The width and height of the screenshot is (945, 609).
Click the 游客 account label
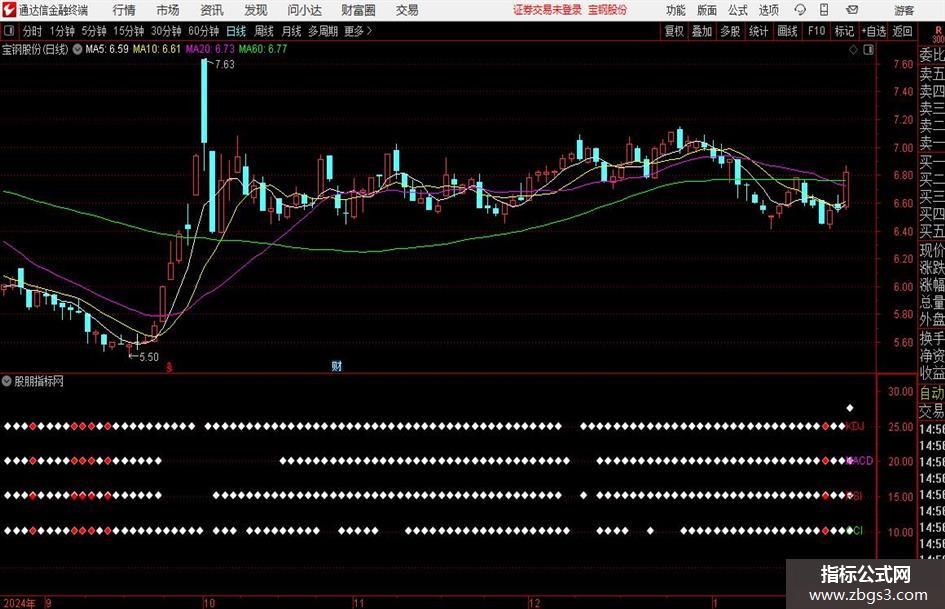click(904, 10)
